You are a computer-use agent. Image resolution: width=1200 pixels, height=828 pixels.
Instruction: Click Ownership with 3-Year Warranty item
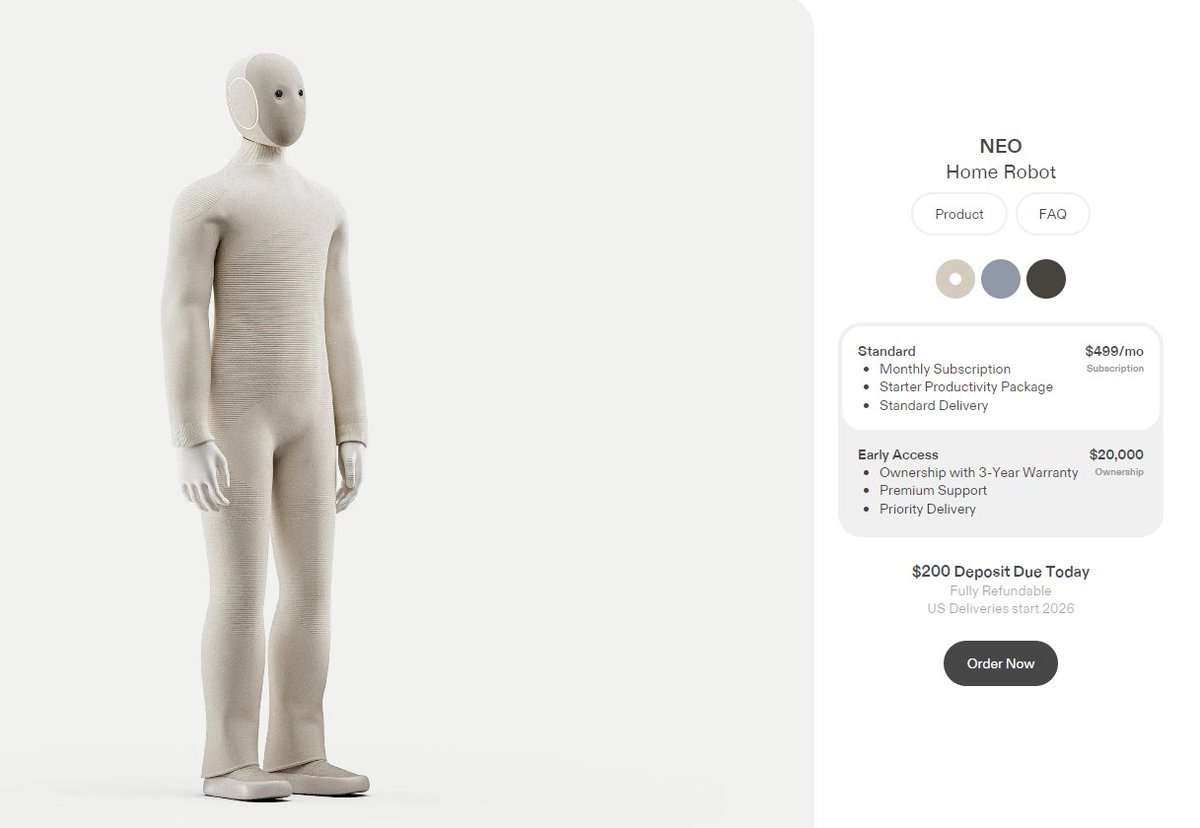[x=979, y=472]
